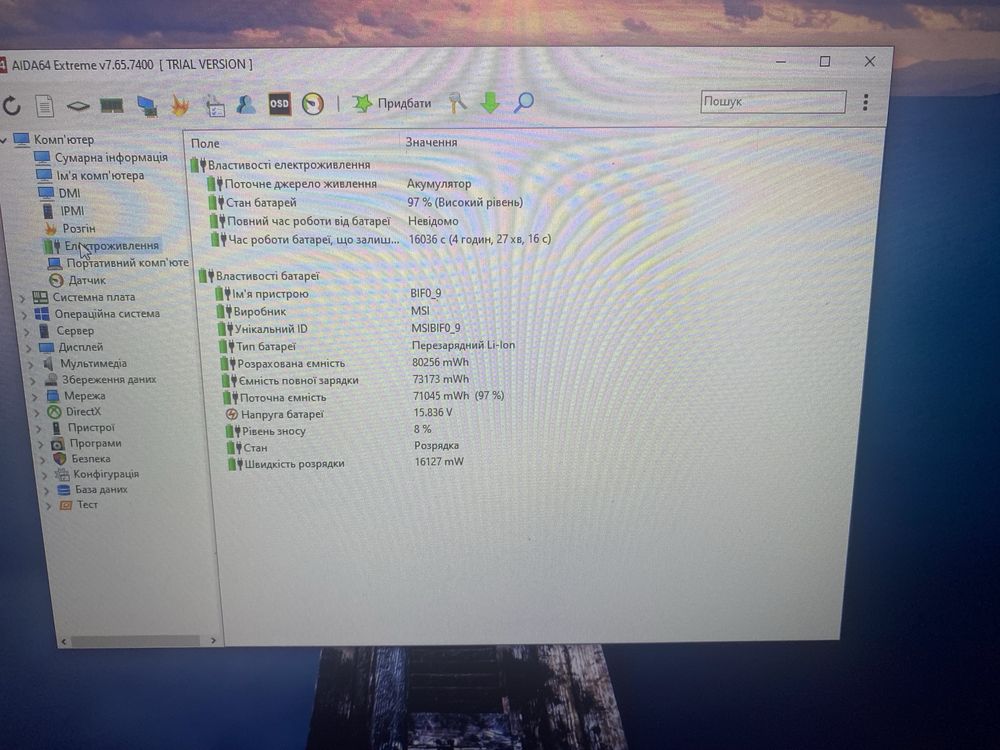The image size is (1000, 750).
Task: Select the Пристрої tree item
Action: (91, 428)
